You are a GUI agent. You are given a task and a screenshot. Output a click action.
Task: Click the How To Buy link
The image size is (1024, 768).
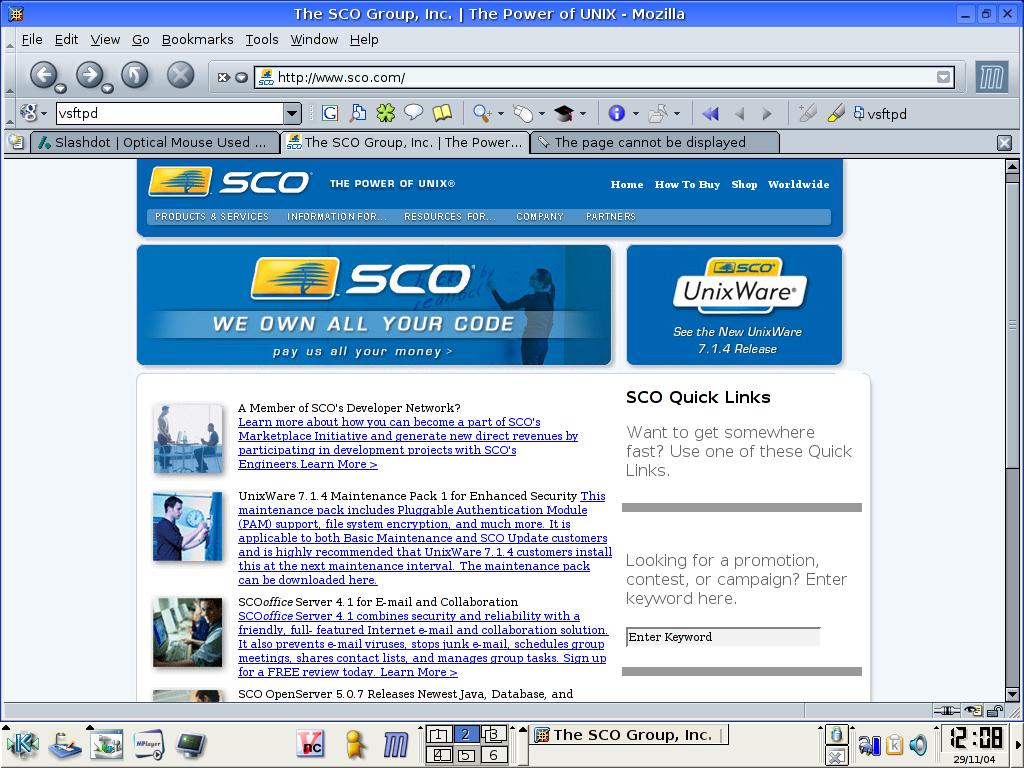[687, 184]
